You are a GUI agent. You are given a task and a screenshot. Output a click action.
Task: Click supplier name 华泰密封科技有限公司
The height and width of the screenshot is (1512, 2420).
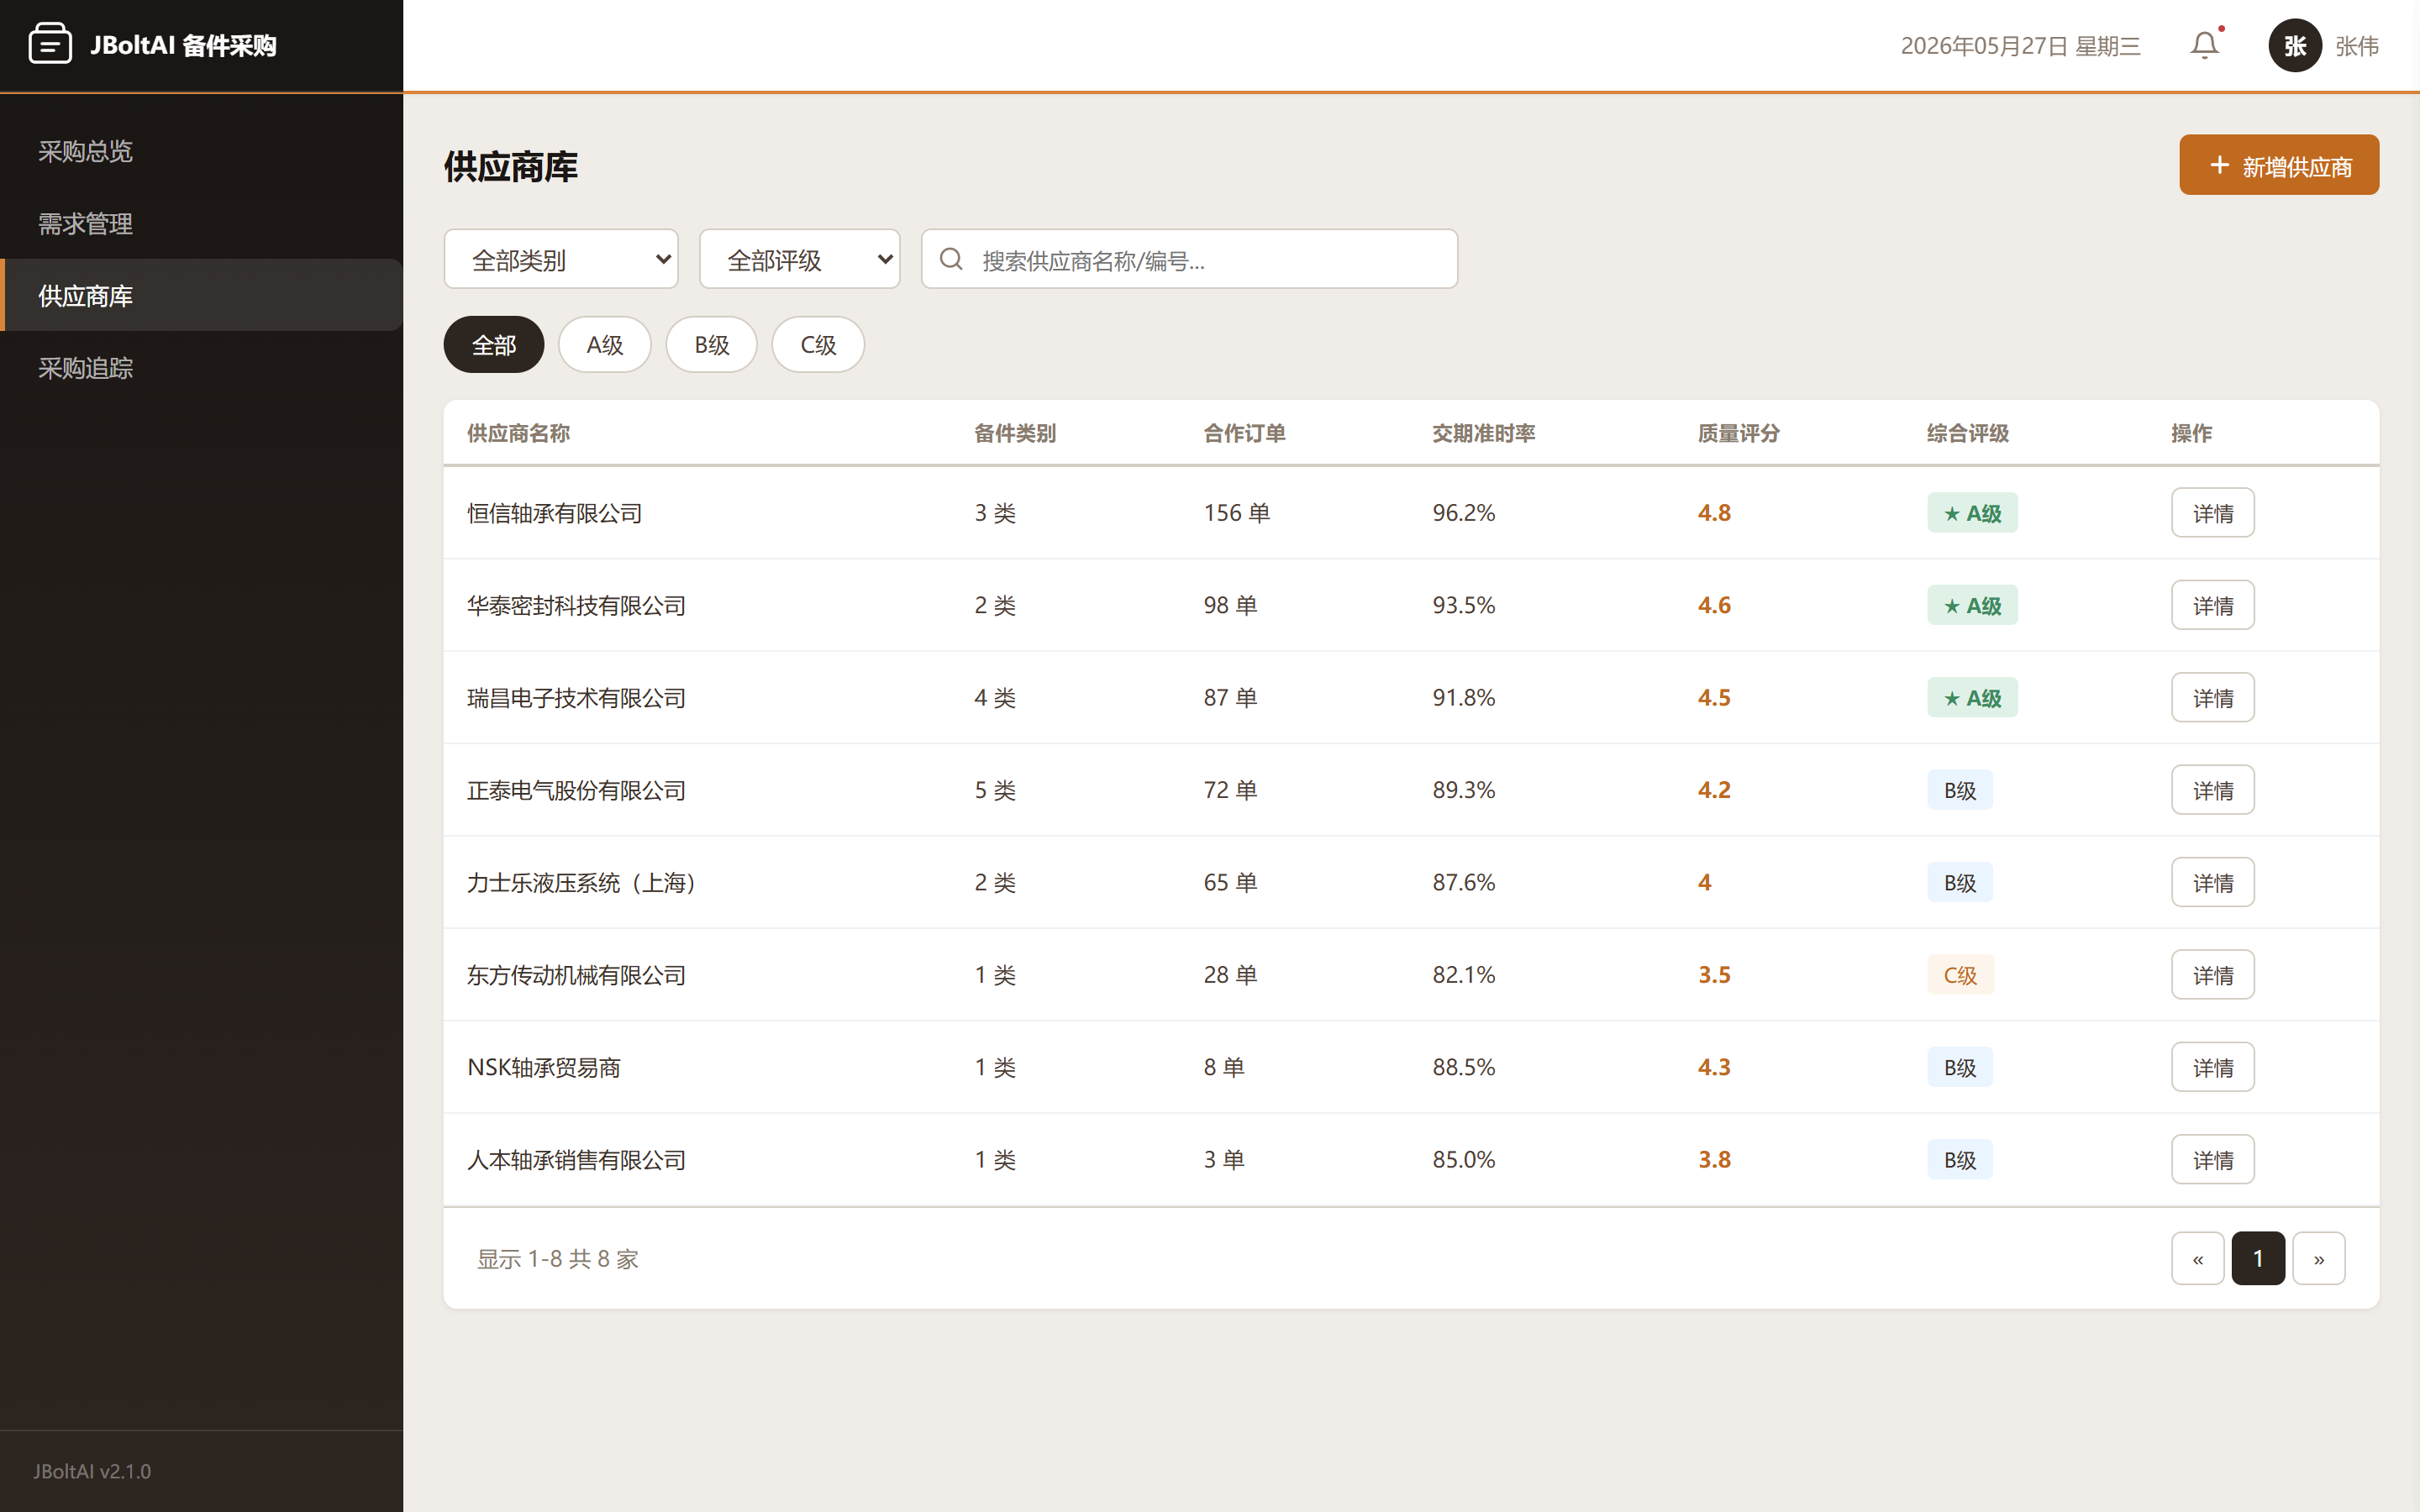click(x=576, y=605)
